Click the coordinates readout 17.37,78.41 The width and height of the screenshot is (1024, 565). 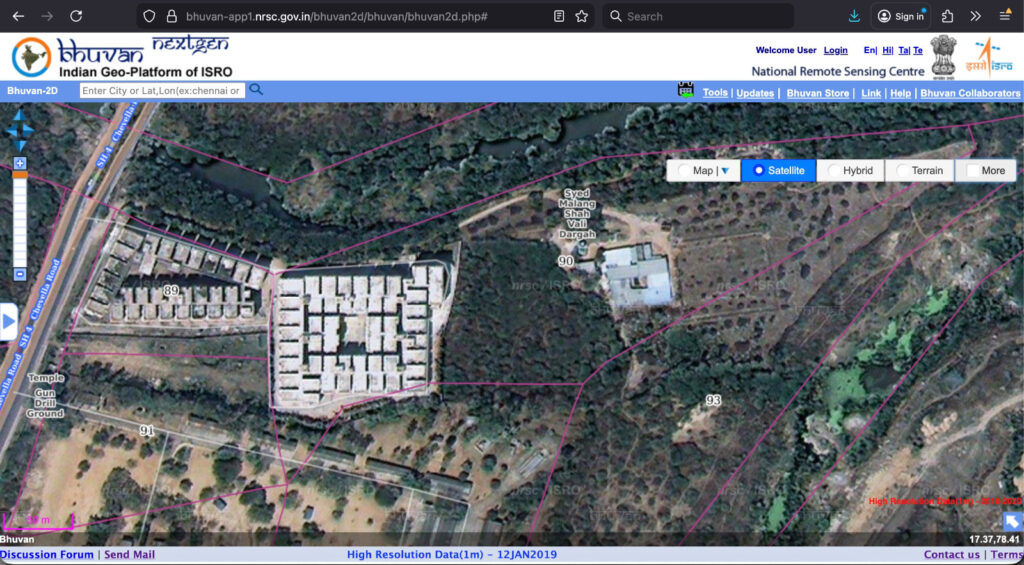(994, 540)
